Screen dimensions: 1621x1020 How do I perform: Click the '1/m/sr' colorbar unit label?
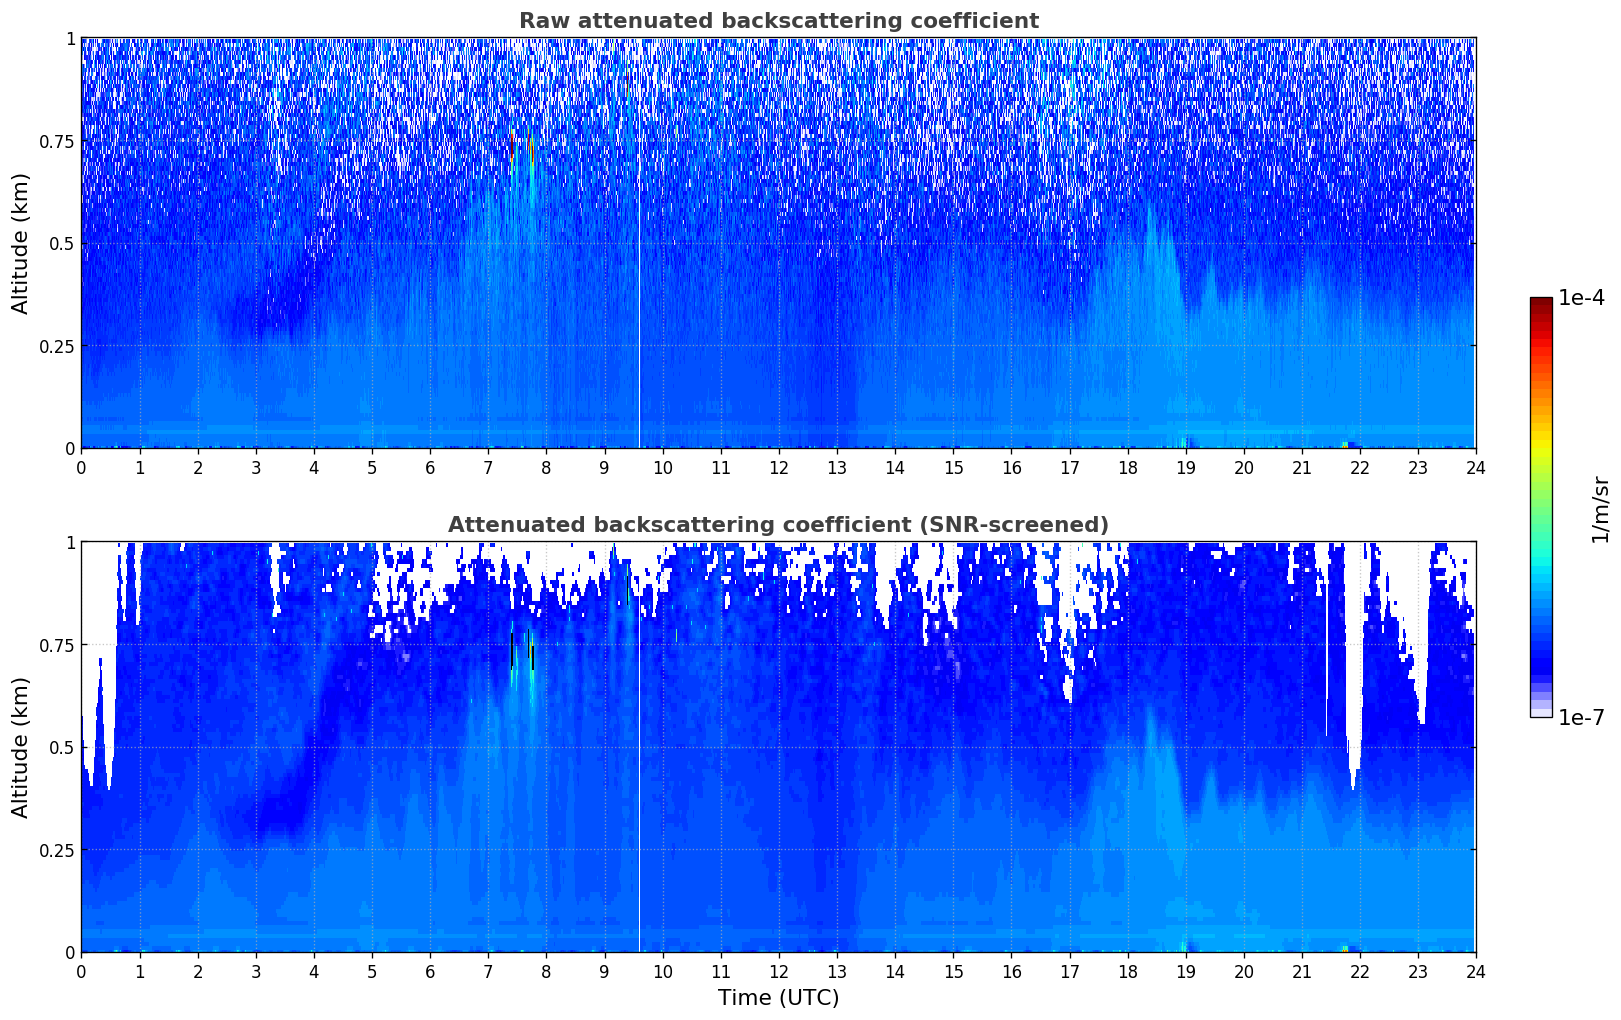[x=1600, y=508]
